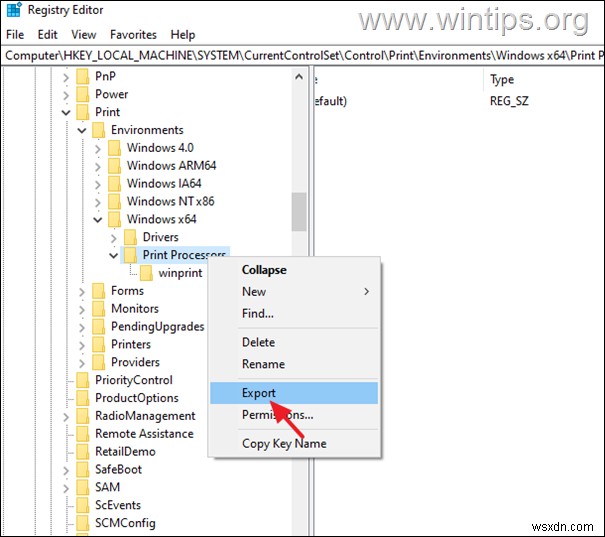Collapse the Windows x64 key
The image size is (605, 537).
[98, 220]
